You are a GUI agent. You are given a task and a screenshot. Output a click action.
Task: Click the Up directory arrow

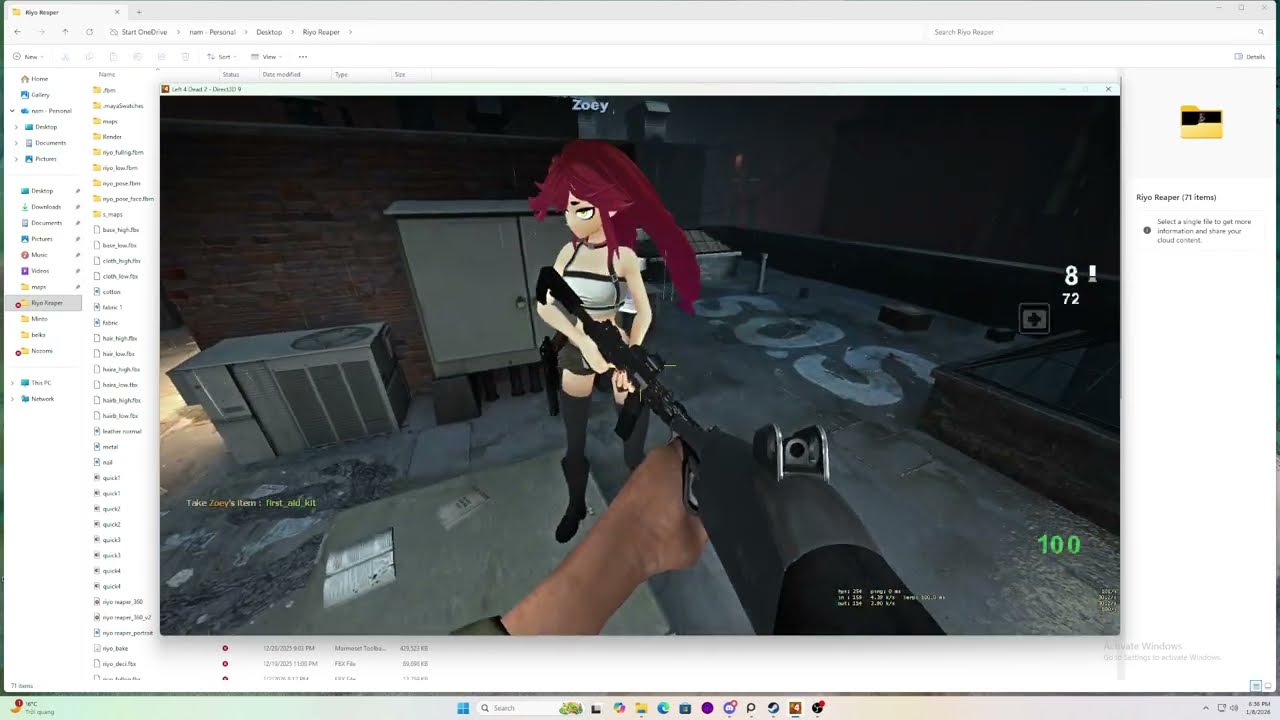point(65,32)
